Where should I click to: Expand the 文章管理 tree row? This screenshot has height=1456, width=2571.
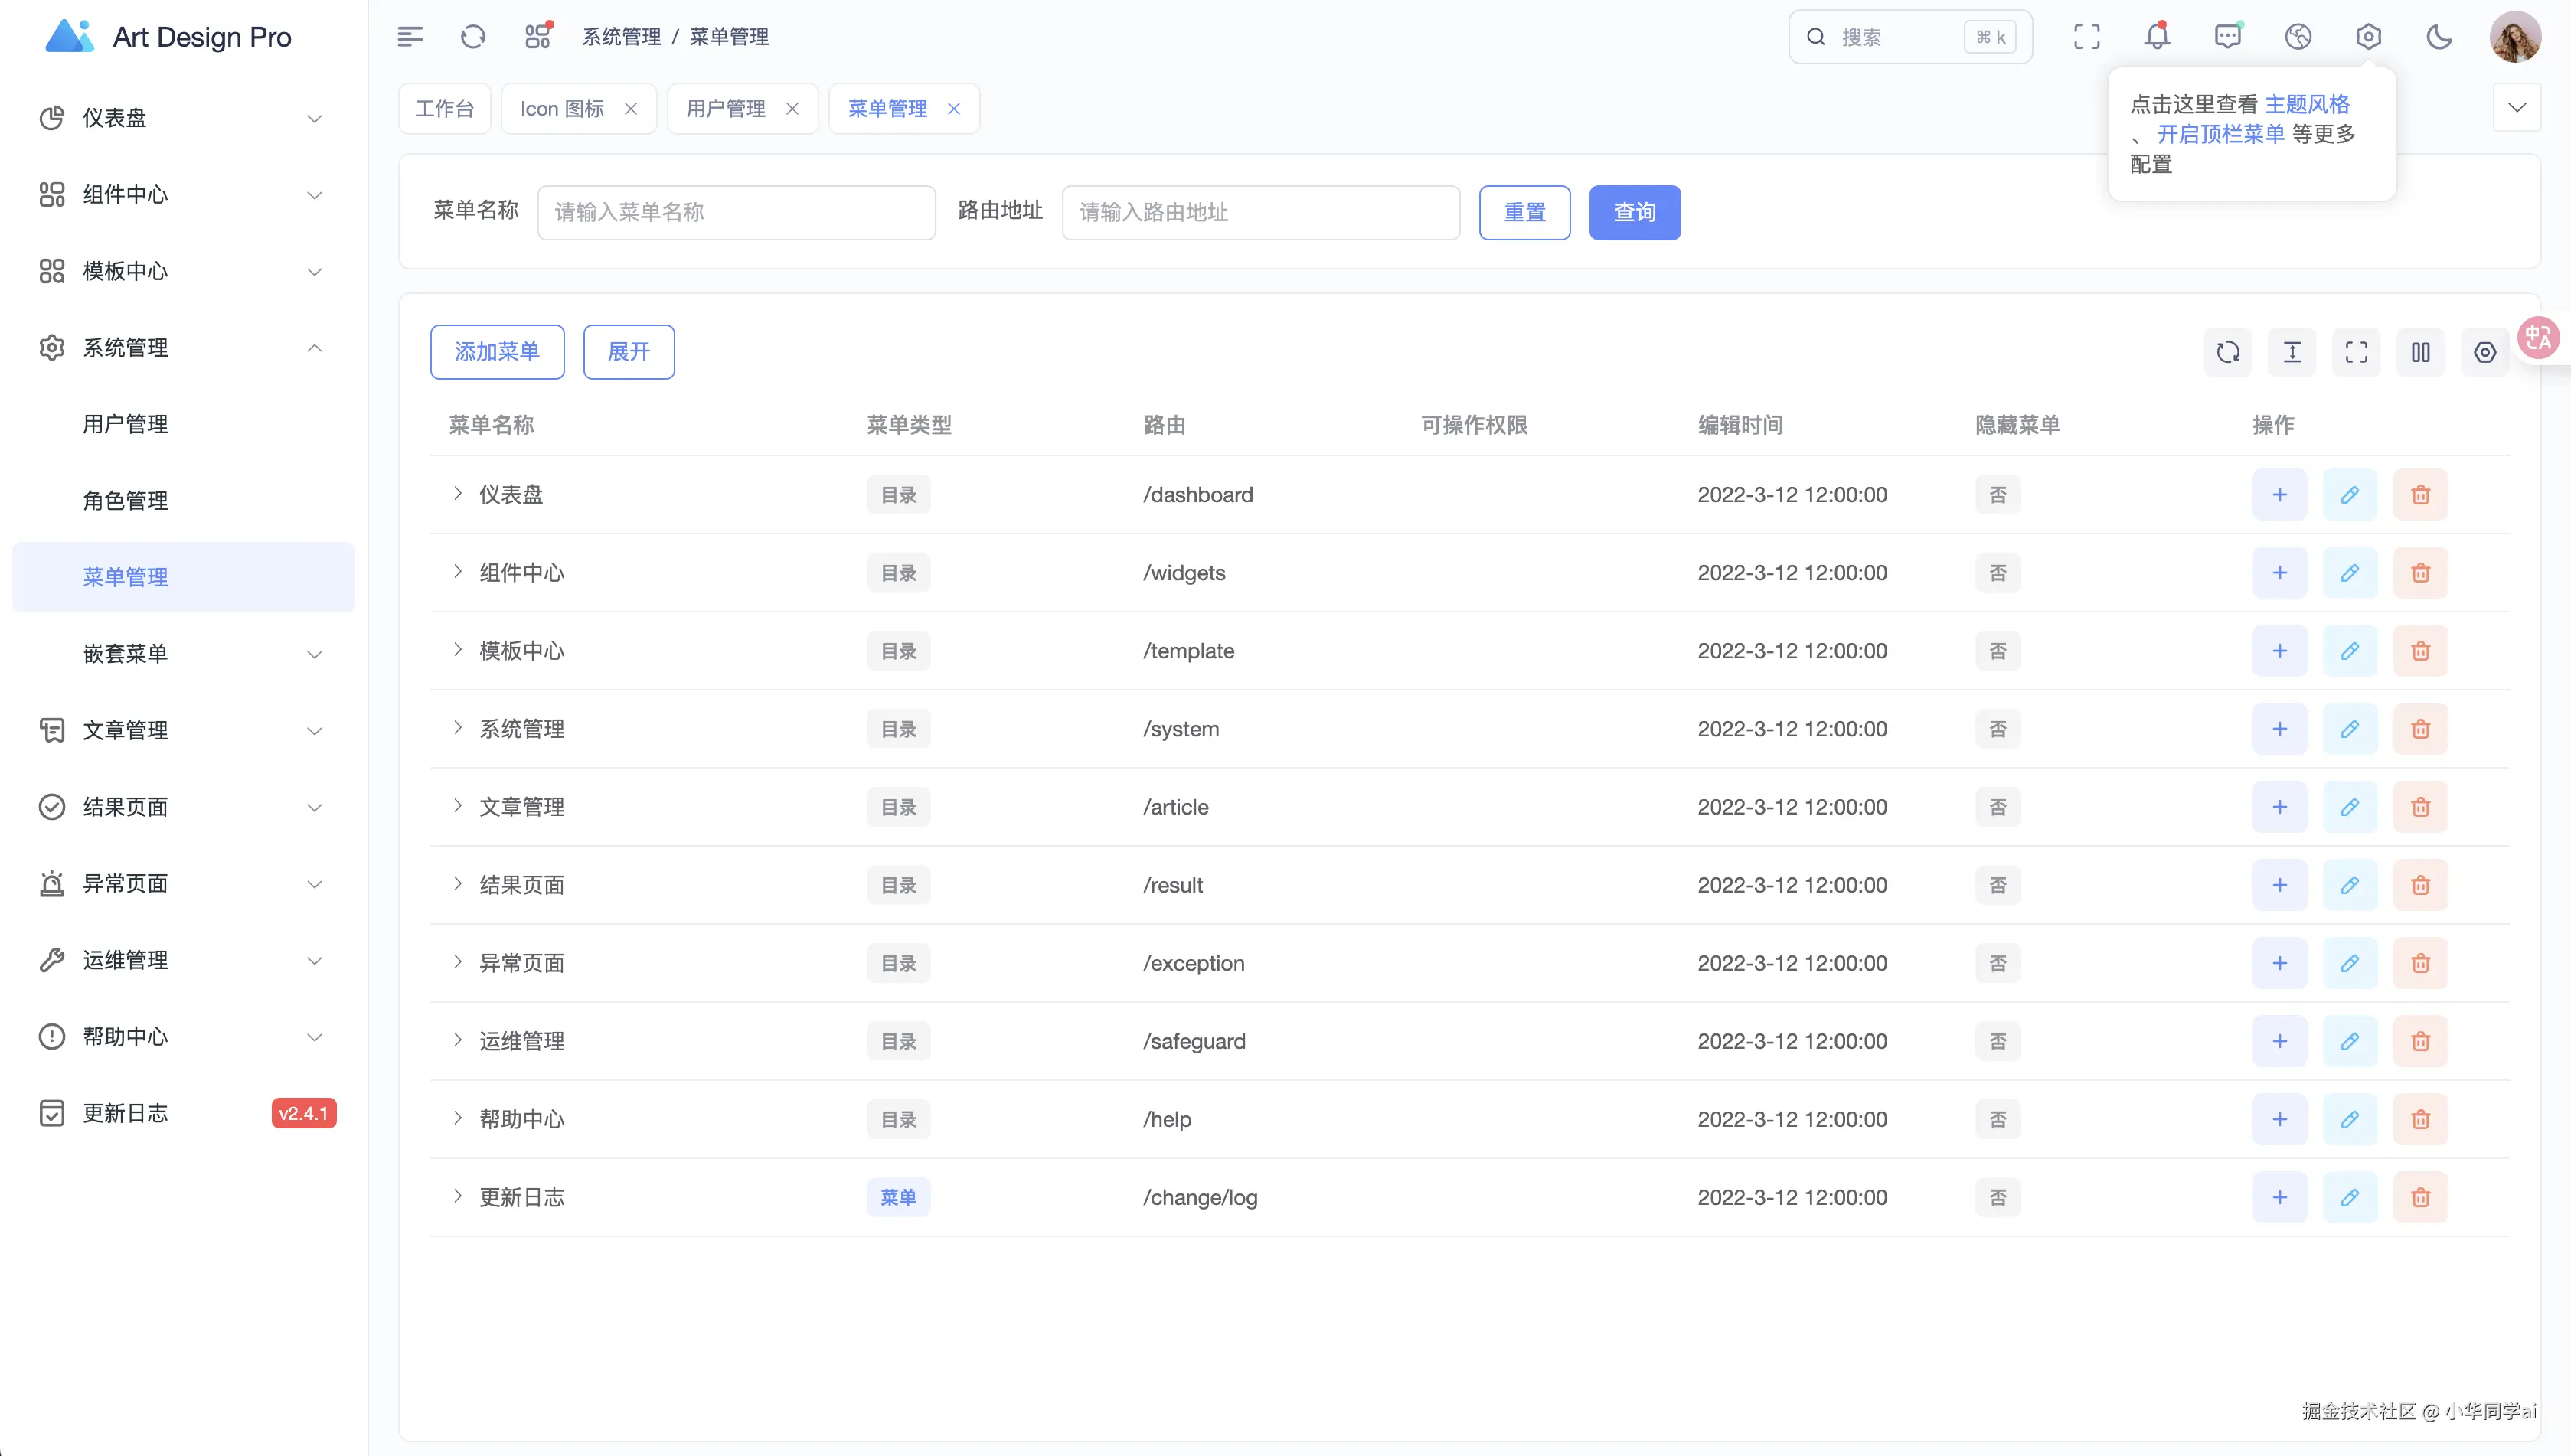coord(457,806)
